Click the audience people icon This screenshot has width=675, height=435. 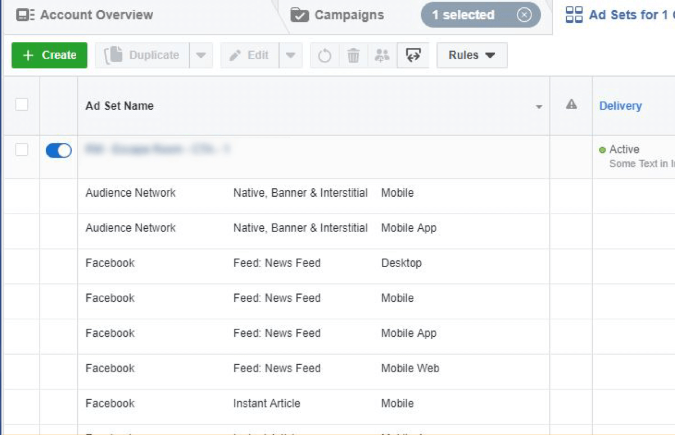[382, 56]
